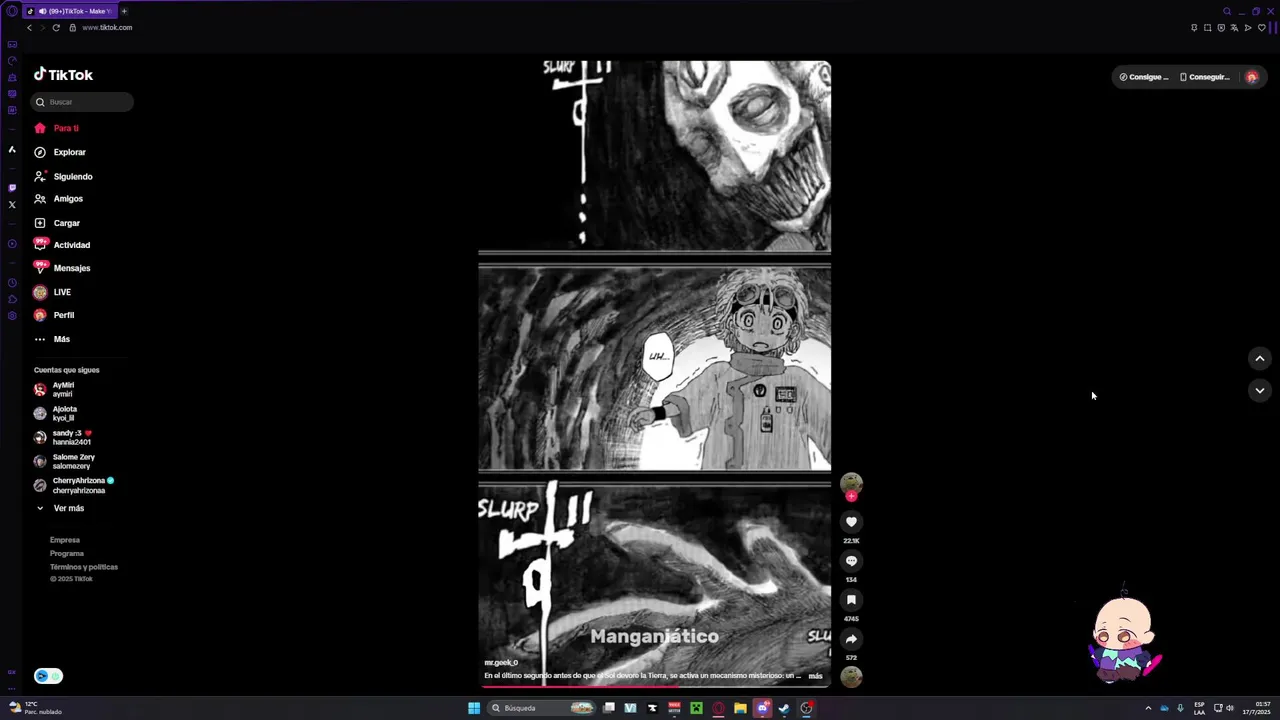
Task: Open a new browser tab
Action: (x=124, y=11)
